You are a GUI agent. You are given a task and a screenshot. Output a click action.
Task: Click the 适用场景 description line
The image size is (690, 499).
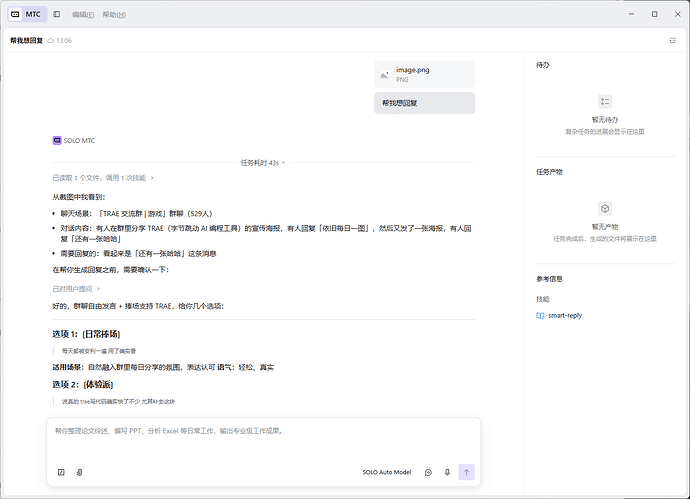(163, 367)
